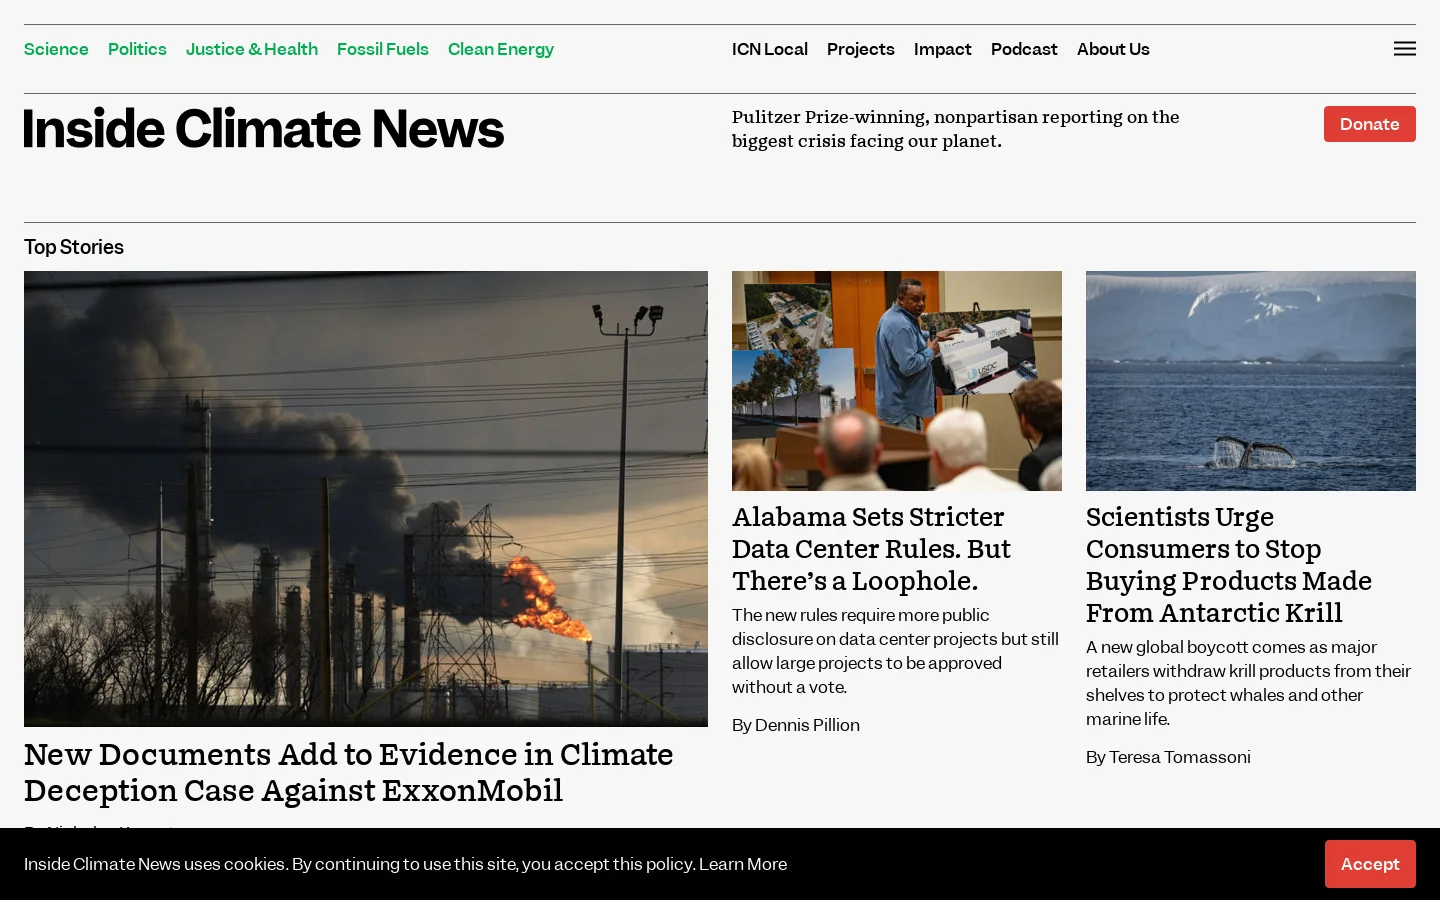Go to the Podcast page
Viewport: 1440px width, 900px height.
[x=1024, y=49]
